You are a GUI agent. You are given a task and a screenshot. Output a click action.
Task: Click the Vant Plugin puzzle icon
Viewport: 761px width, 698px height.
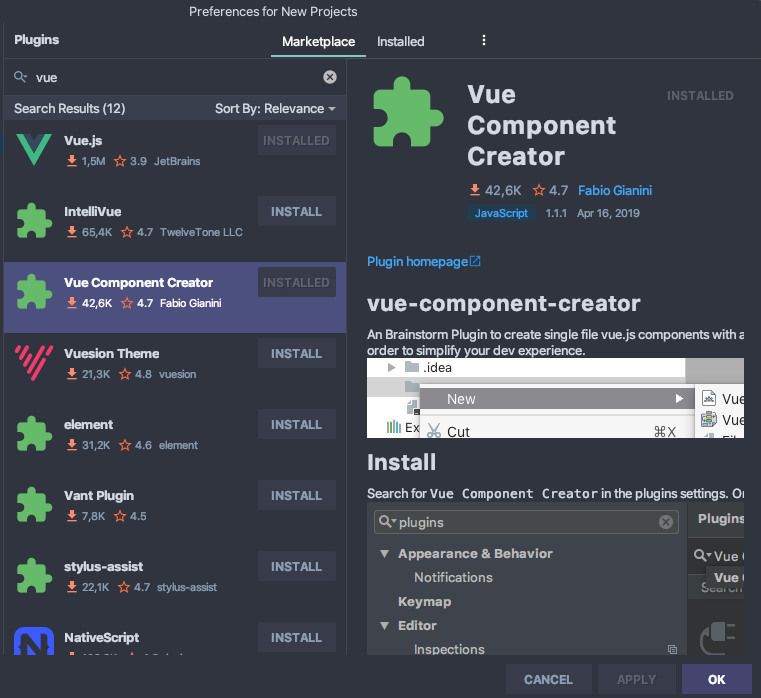tap(33, 505)
